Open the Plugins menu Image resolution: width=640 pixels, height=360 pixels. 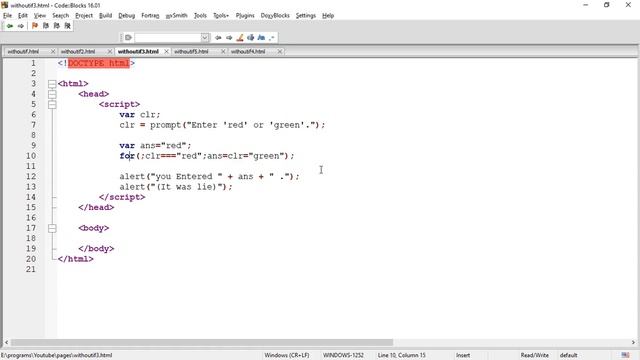pos(245,16)
